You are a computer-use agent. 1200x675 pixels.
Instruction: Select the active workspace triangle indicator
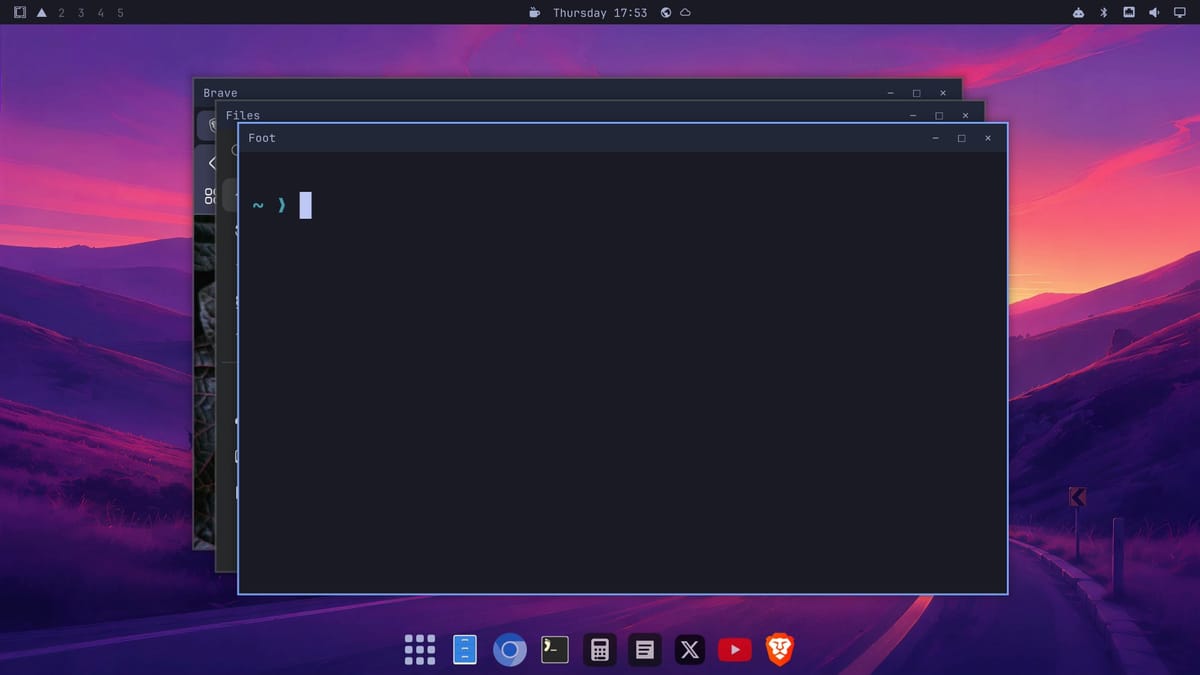pyautogui.click(x=41, y=13)
